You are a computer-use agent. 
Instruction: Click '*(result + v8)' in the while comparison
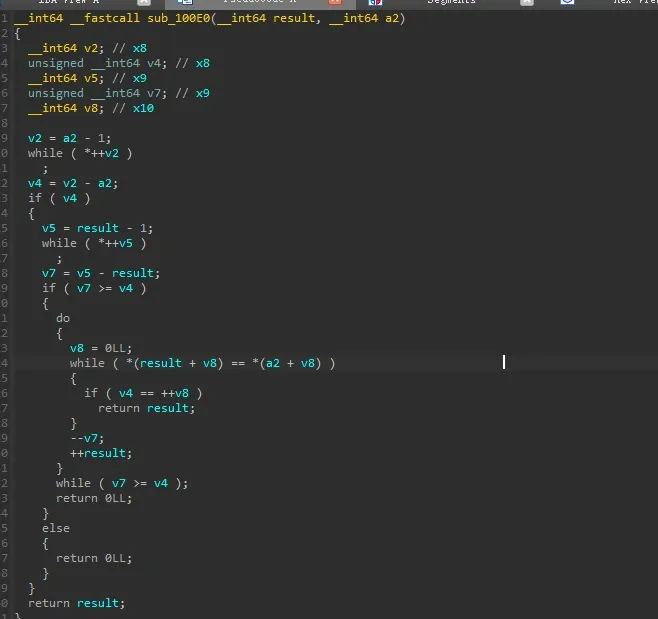tap(175, 363)
